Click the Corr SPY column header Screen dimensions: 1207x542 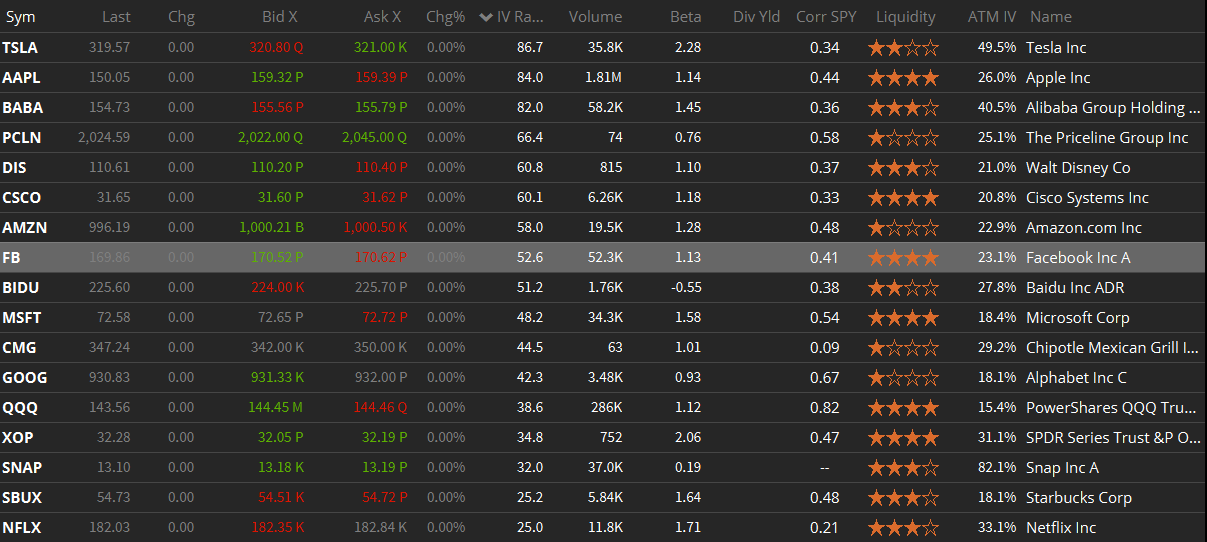click(826, 17)
